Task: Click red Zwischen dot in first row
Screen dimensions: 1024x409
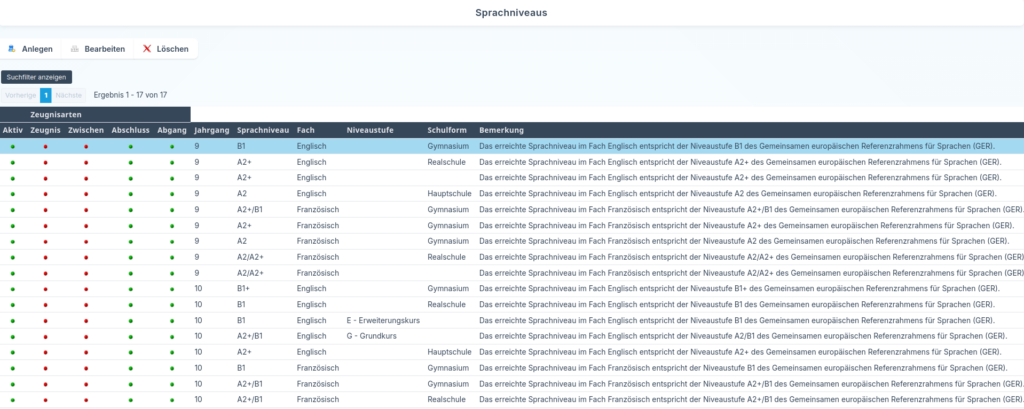Action: pos(86,146)
